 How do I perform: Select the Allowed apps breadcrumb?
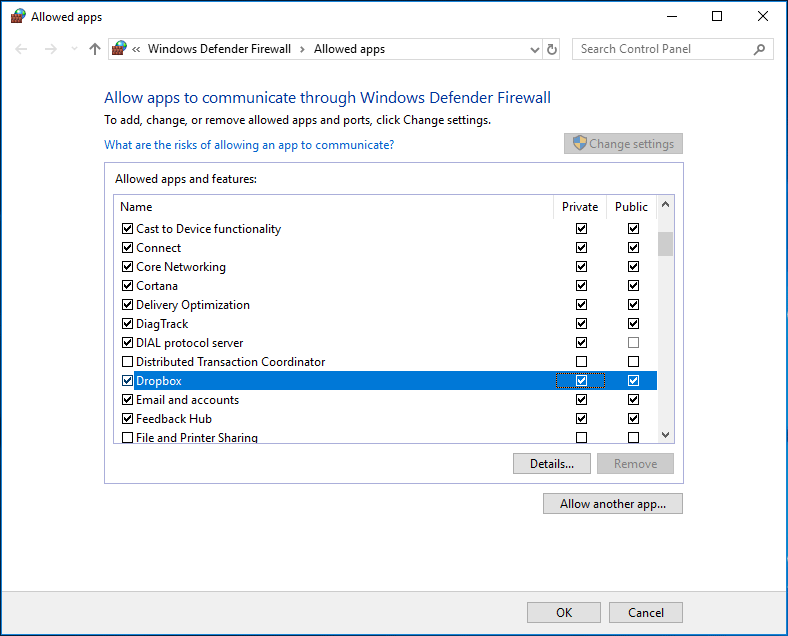[349, 49]
